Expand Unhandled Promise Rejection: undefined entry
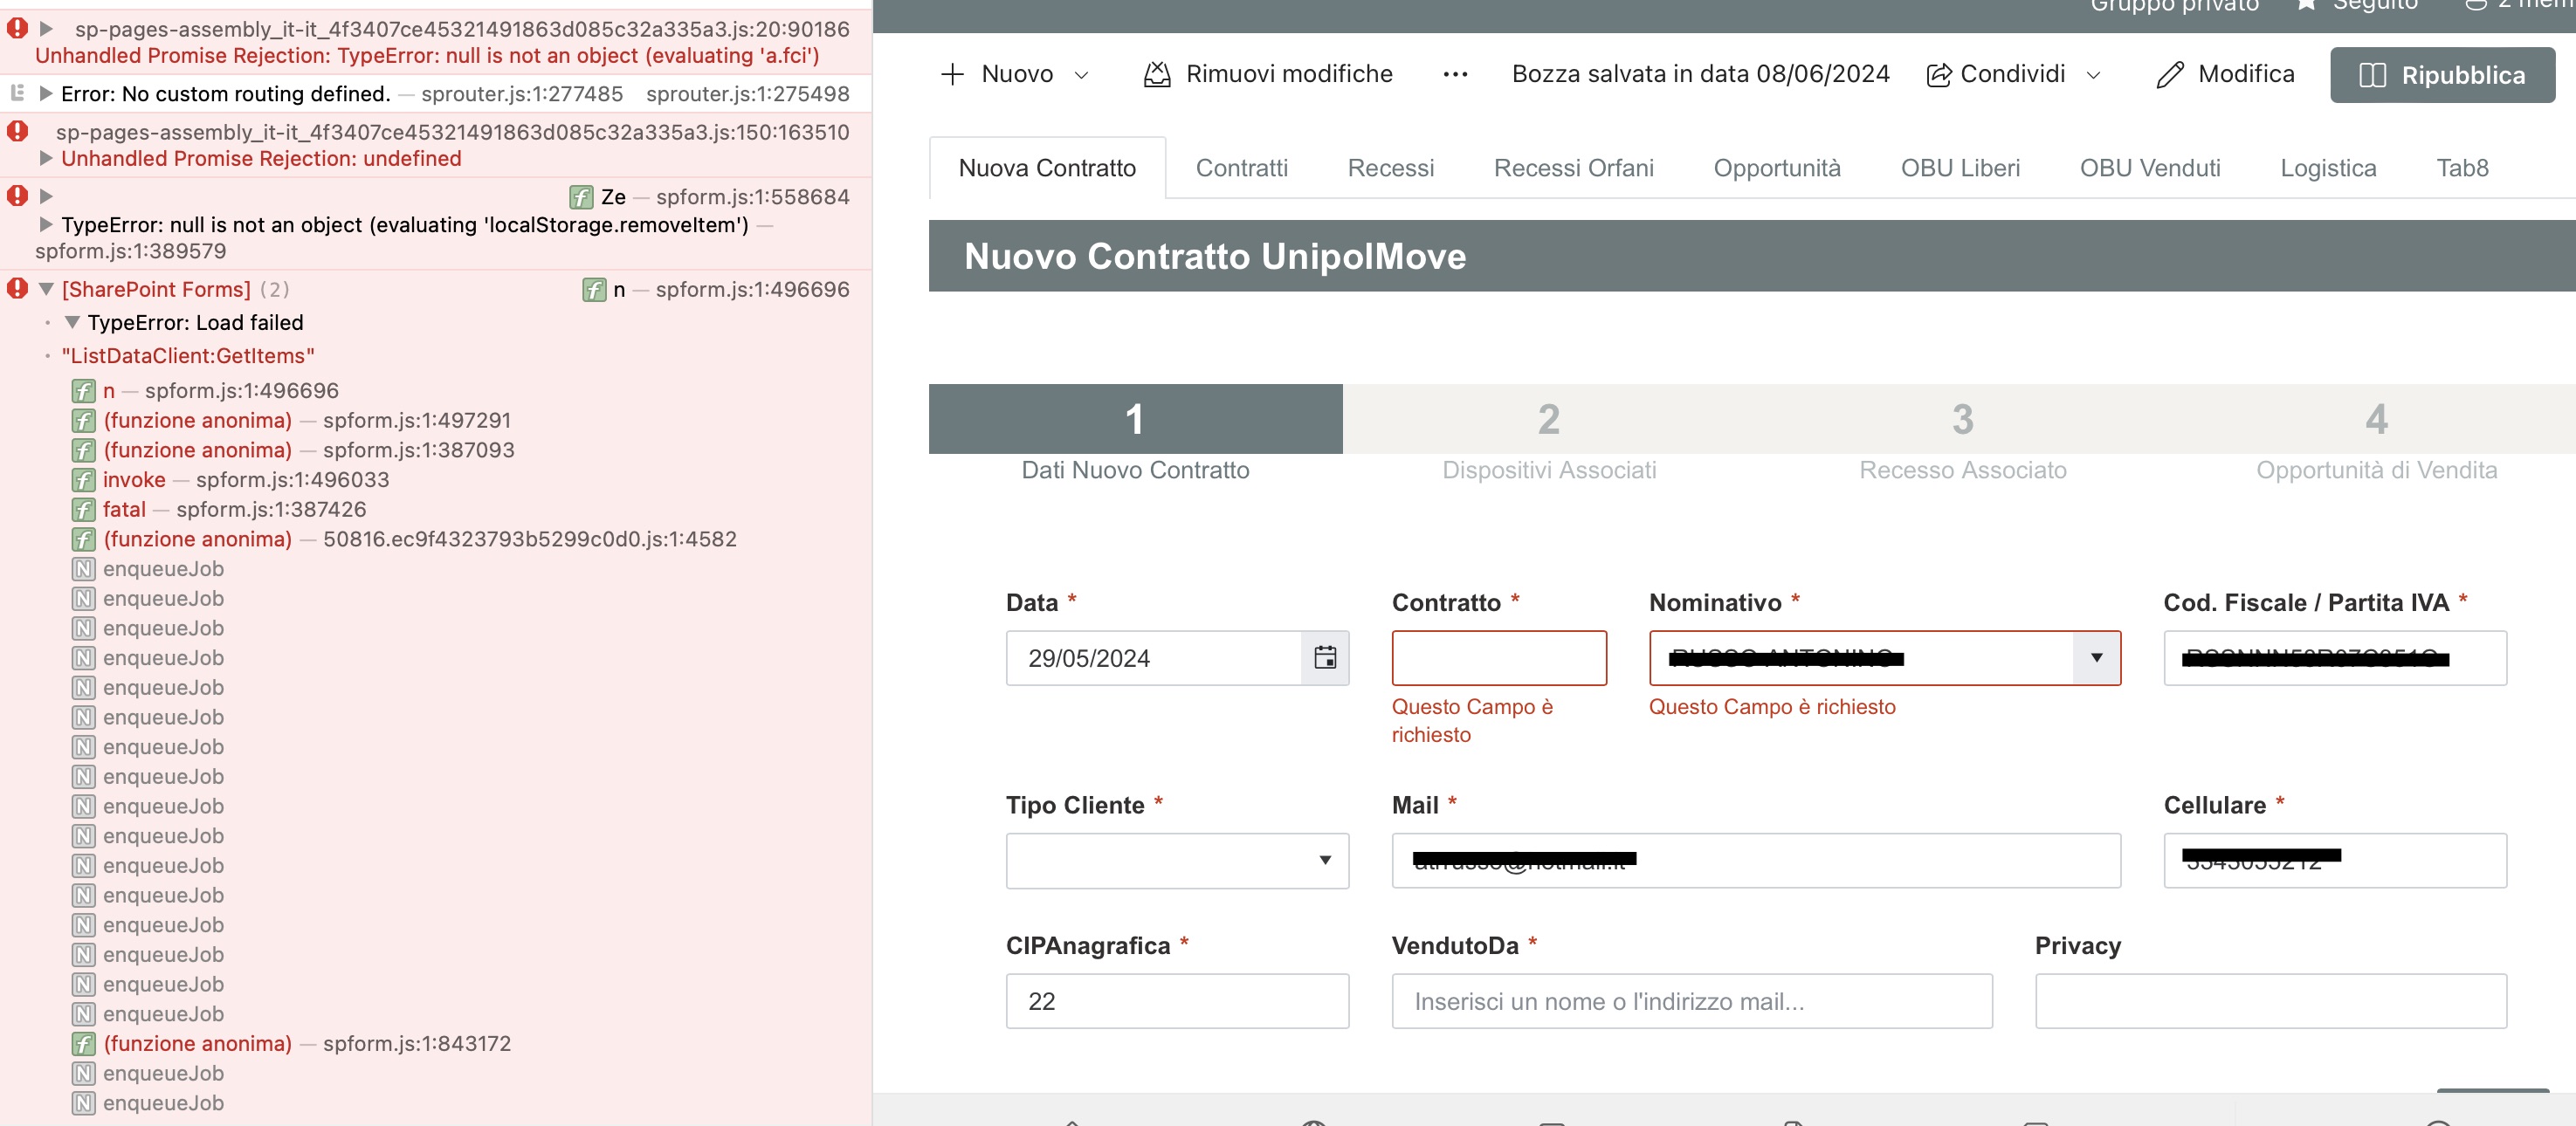Viewport: 2576px width, 1126px height. click(45, 158)
